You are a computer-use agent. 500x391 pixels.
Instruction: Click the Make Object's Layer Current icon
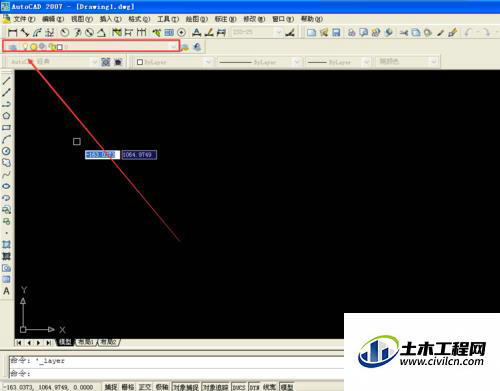[x=185, y=47]
